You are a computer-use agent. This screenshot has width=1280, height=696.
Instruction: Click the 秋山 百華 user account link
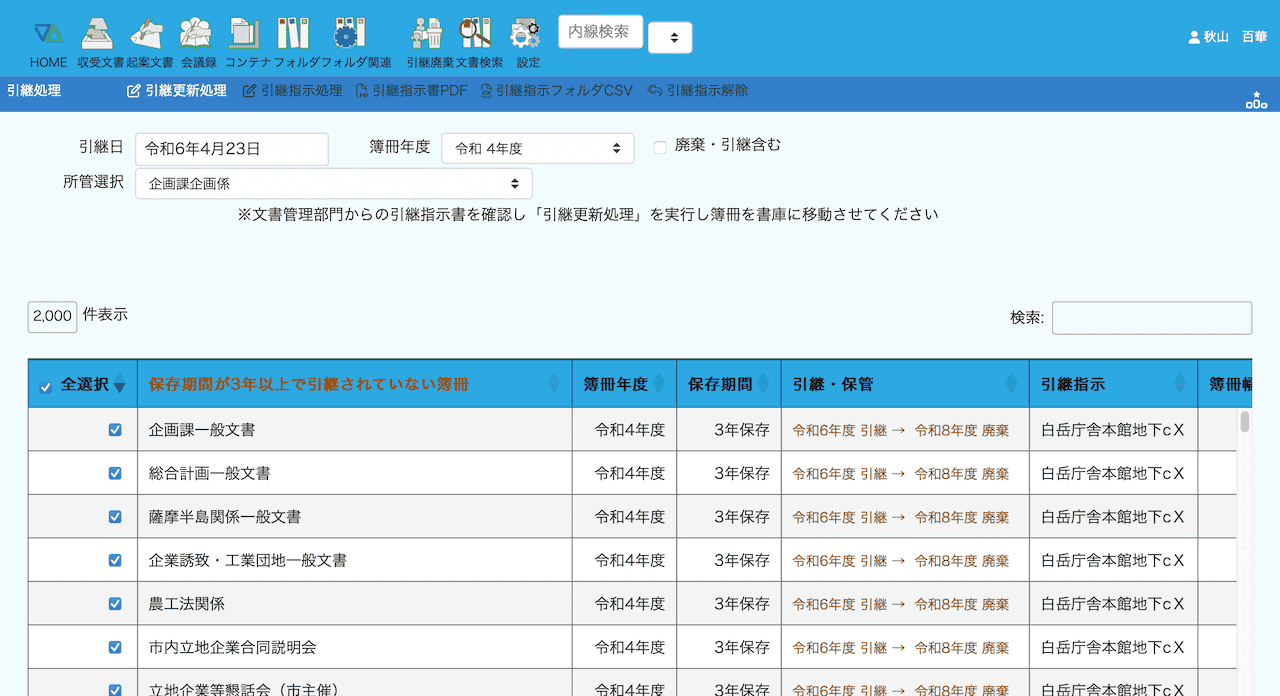pos(1227,37)
